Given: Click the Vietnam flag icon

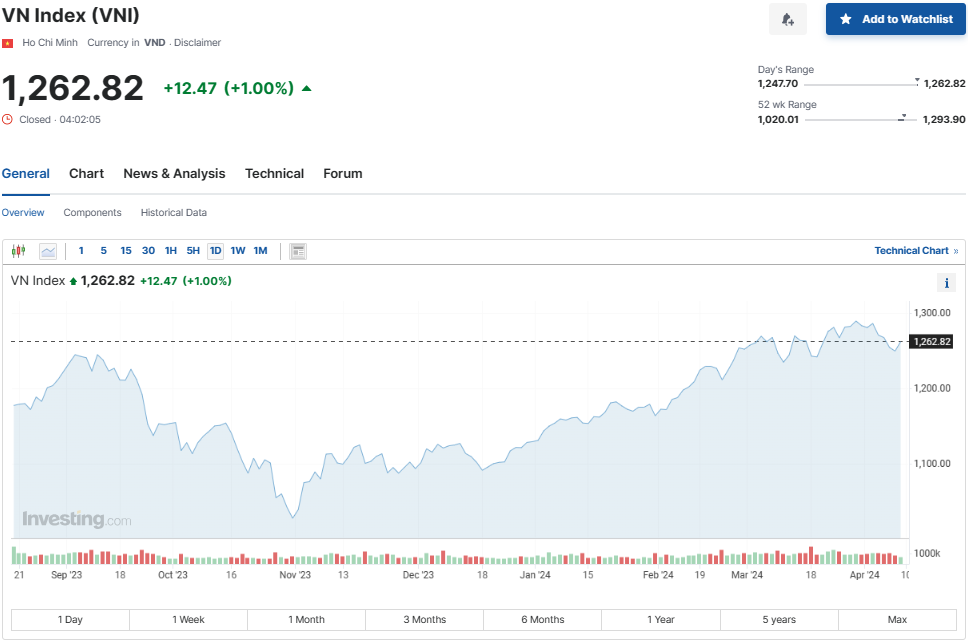Looking at the screenshot, I should point(8,43).
